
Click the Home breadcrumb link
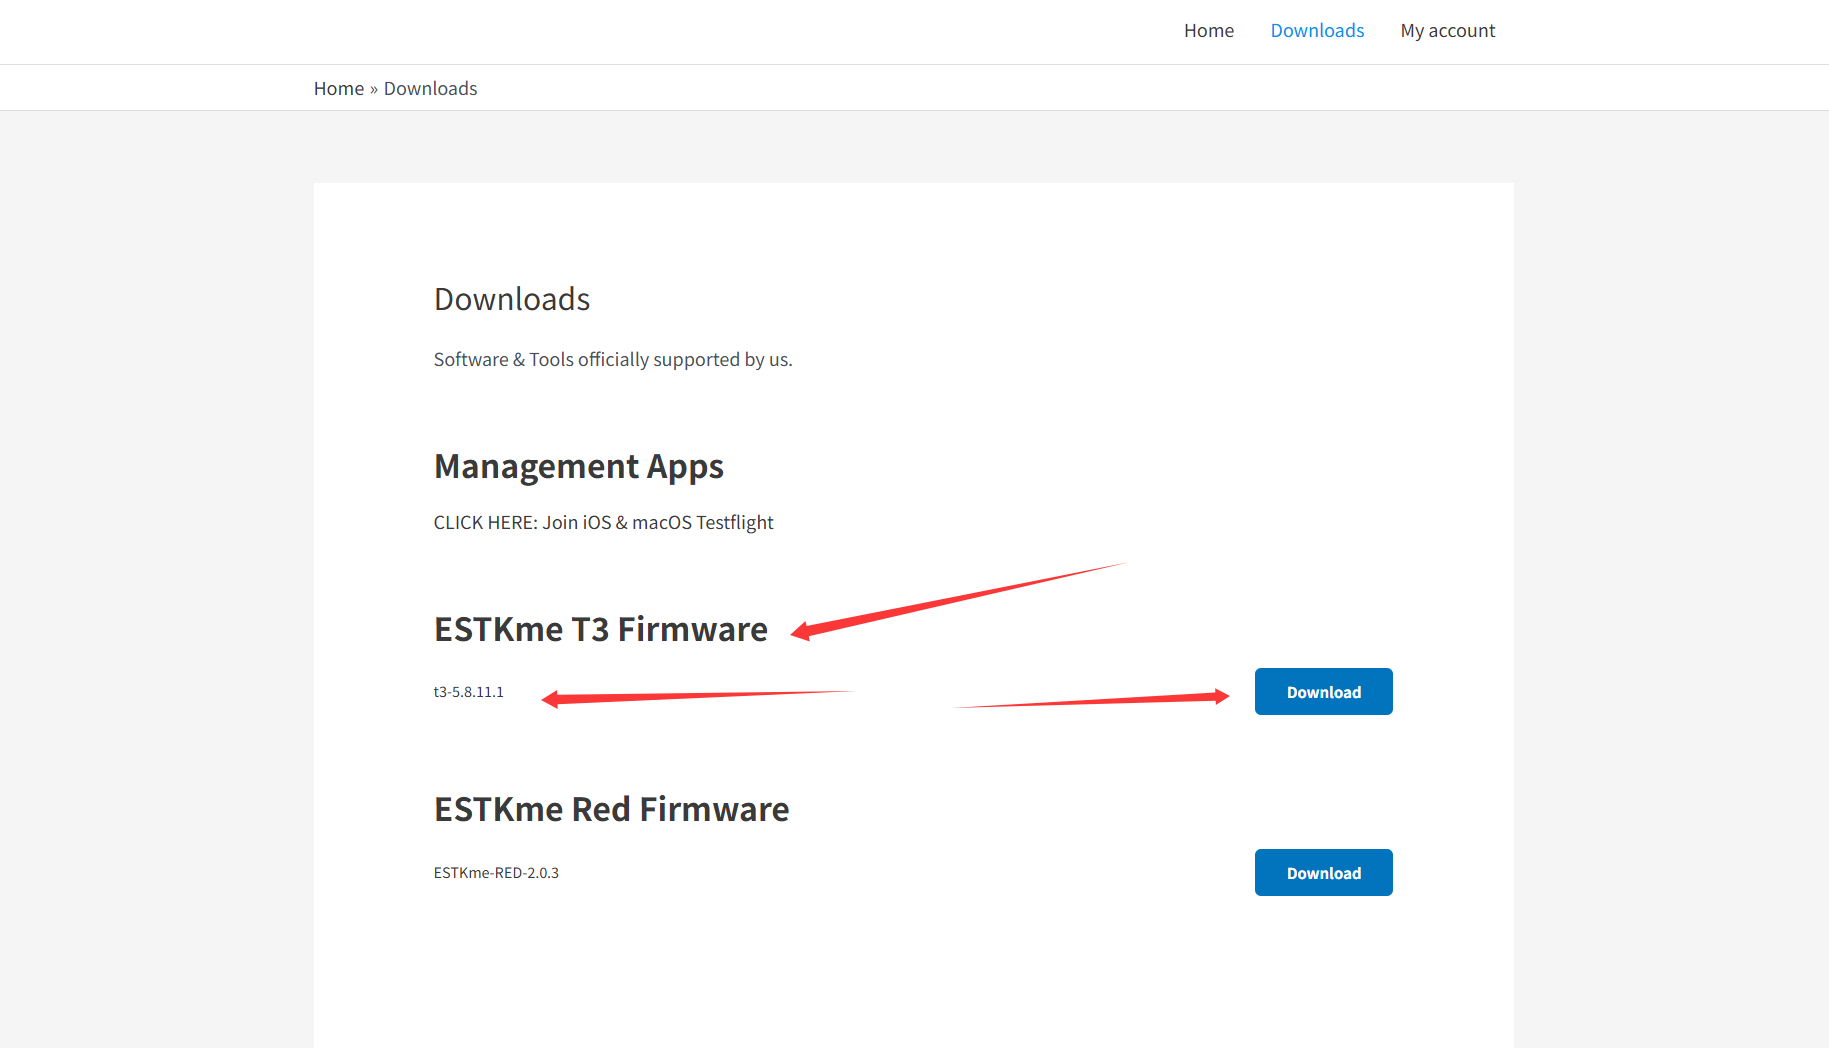pyautogui.click(x=338, y=88)
